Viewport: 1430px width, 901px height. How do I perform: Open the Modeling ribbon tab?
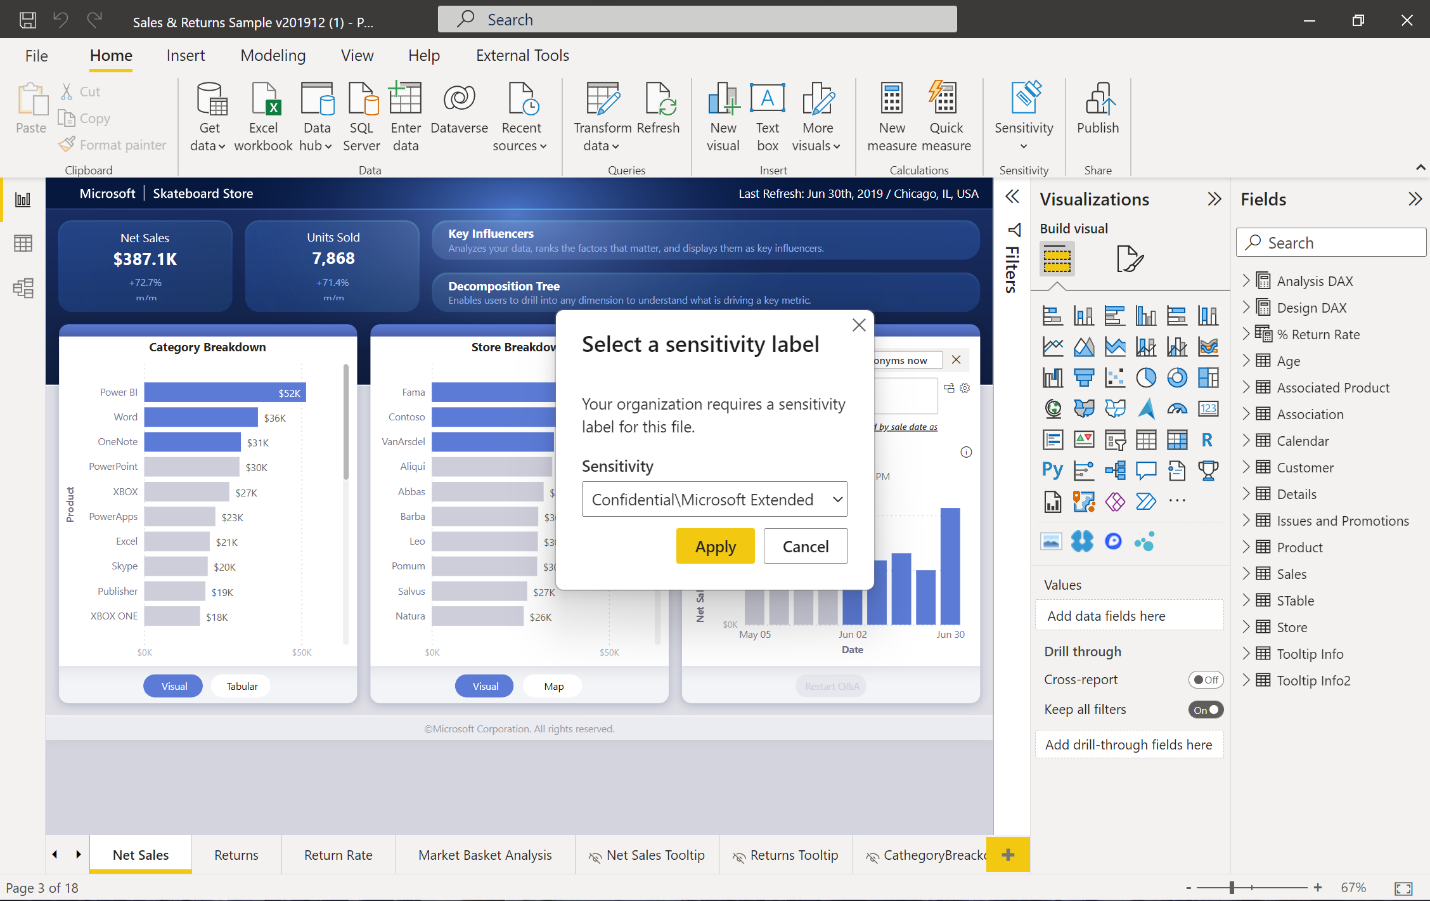click(273, 56)
